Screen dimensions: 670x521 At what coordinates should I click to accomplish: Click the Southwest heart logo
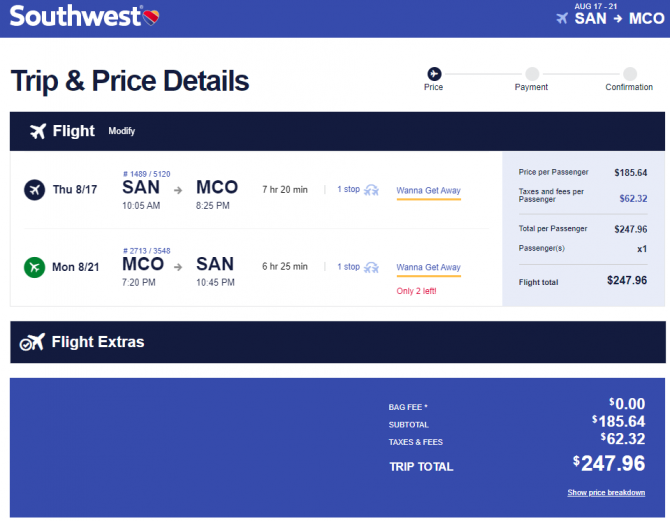coord(150,17)
